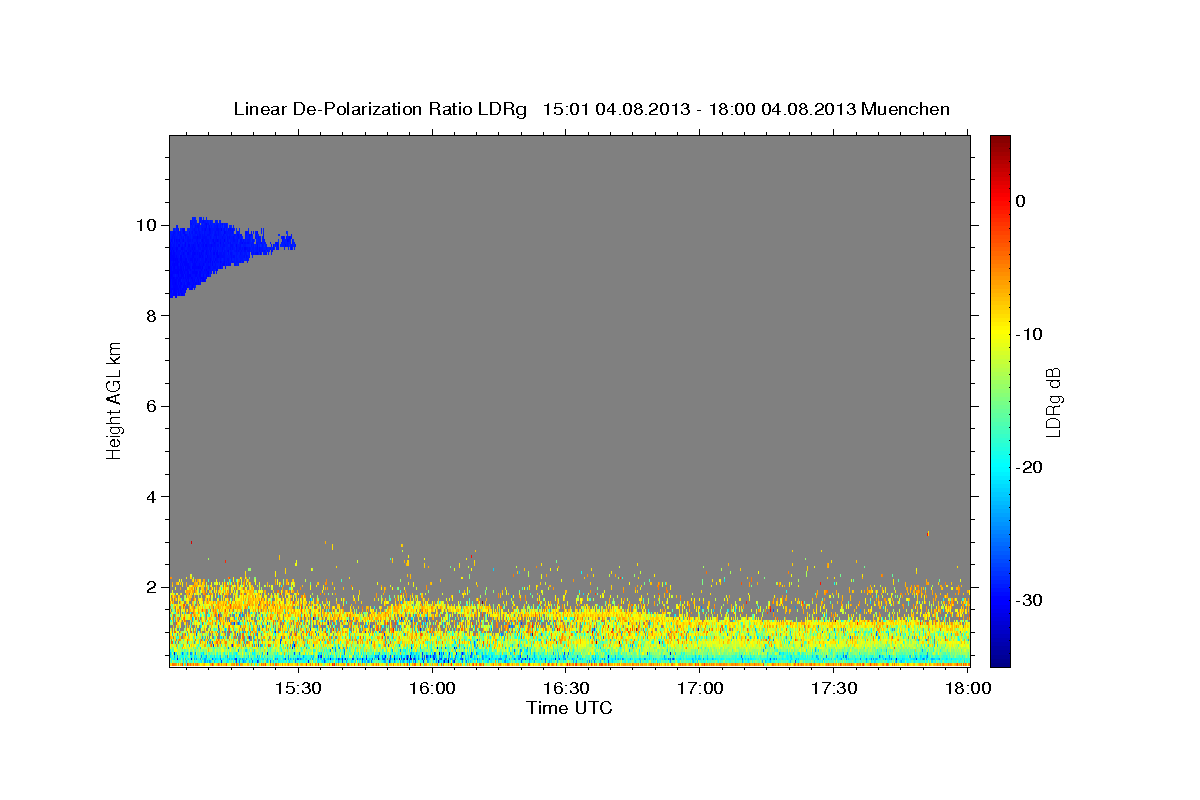Click the 'LDRg dB' colorbar label
This screenshot has width=1200, height=800.
click(x=1053, y=401)
